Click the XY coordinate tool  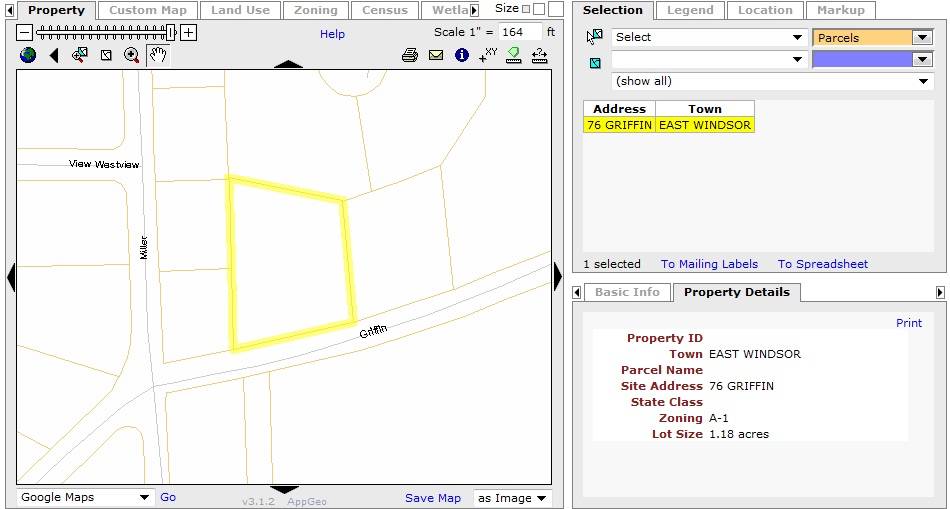[x=488, y=55]
